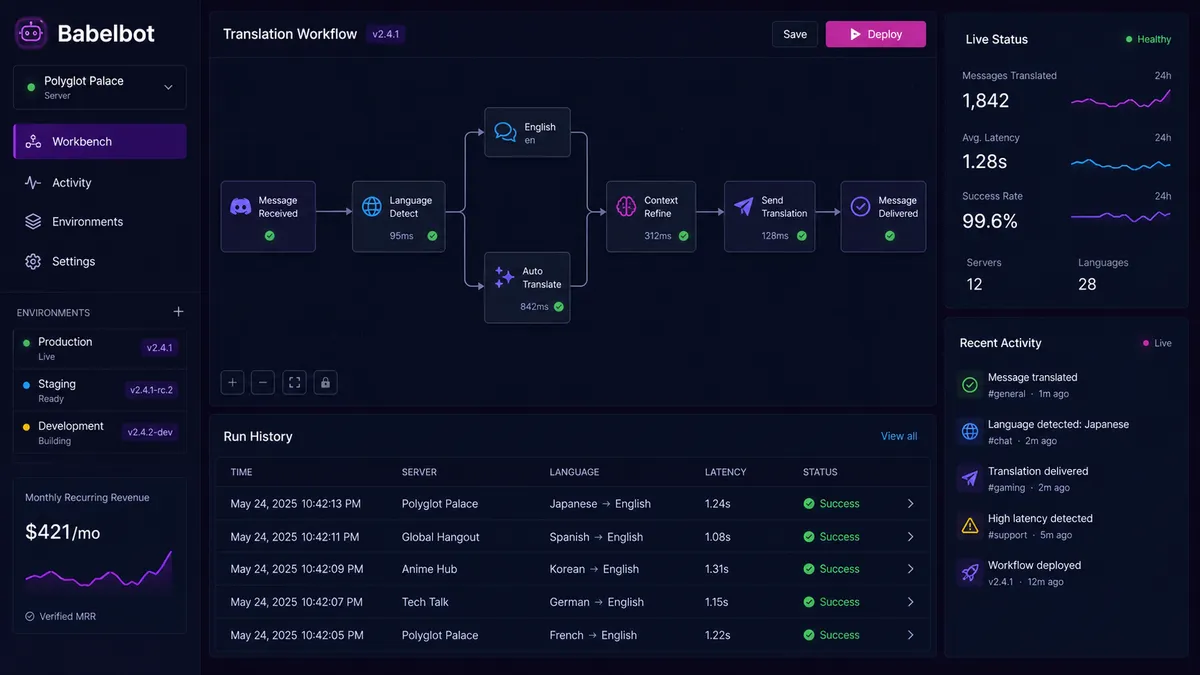Screen dimensions: 1200x675
Task: Click Global Hangout in the server column
Action: (x=441, y=537)
